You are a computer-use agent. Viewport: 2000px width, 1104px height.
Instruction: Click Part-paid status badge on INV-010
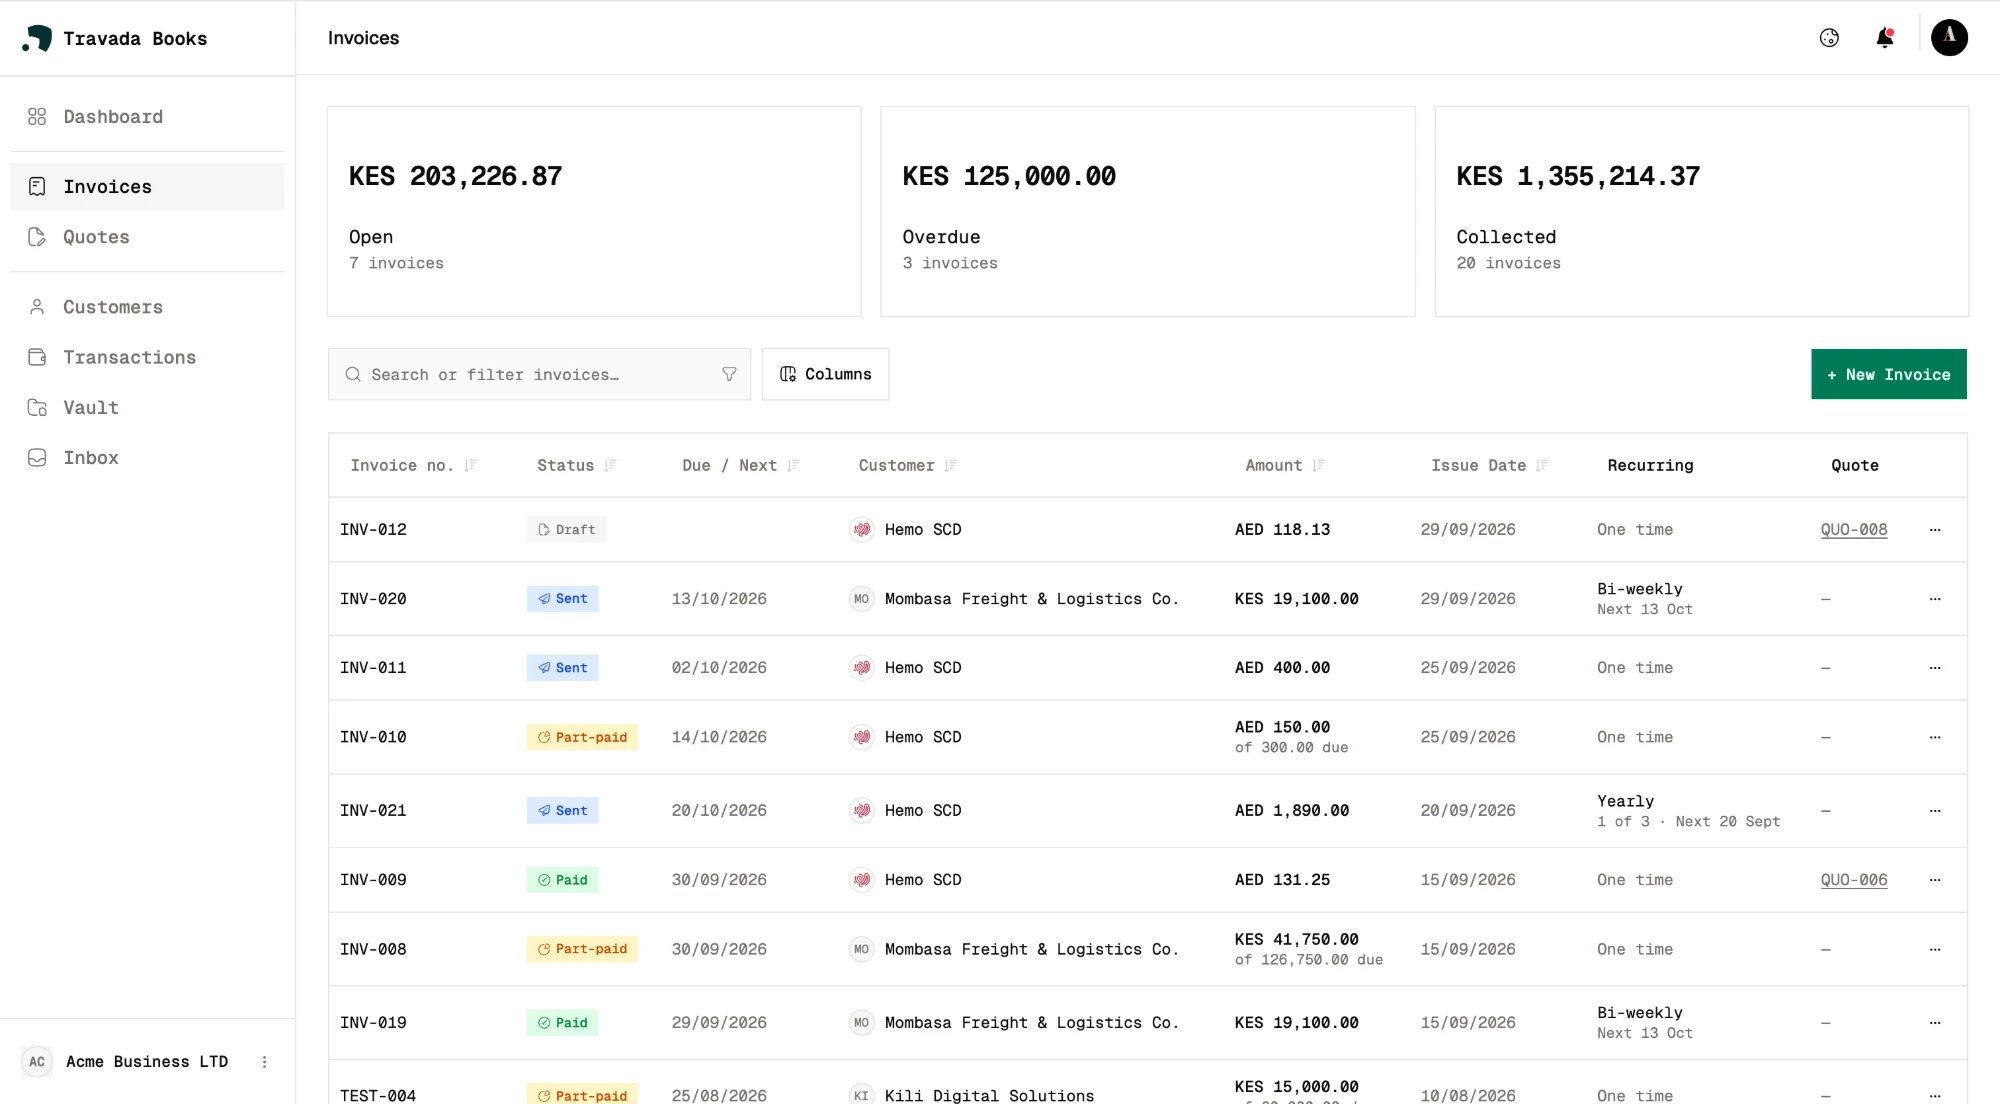click(x=582, y=737)
